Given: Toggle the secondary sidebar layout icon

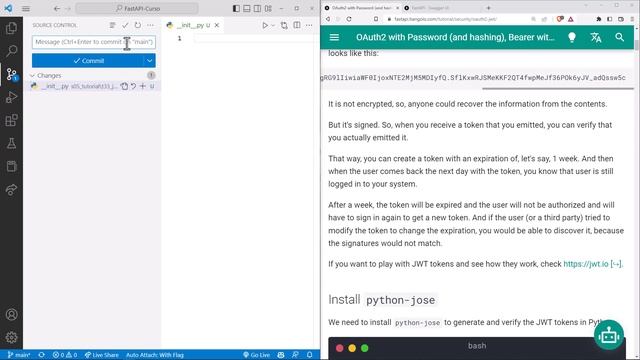Looking at the screenshot, I should (258, 8).
